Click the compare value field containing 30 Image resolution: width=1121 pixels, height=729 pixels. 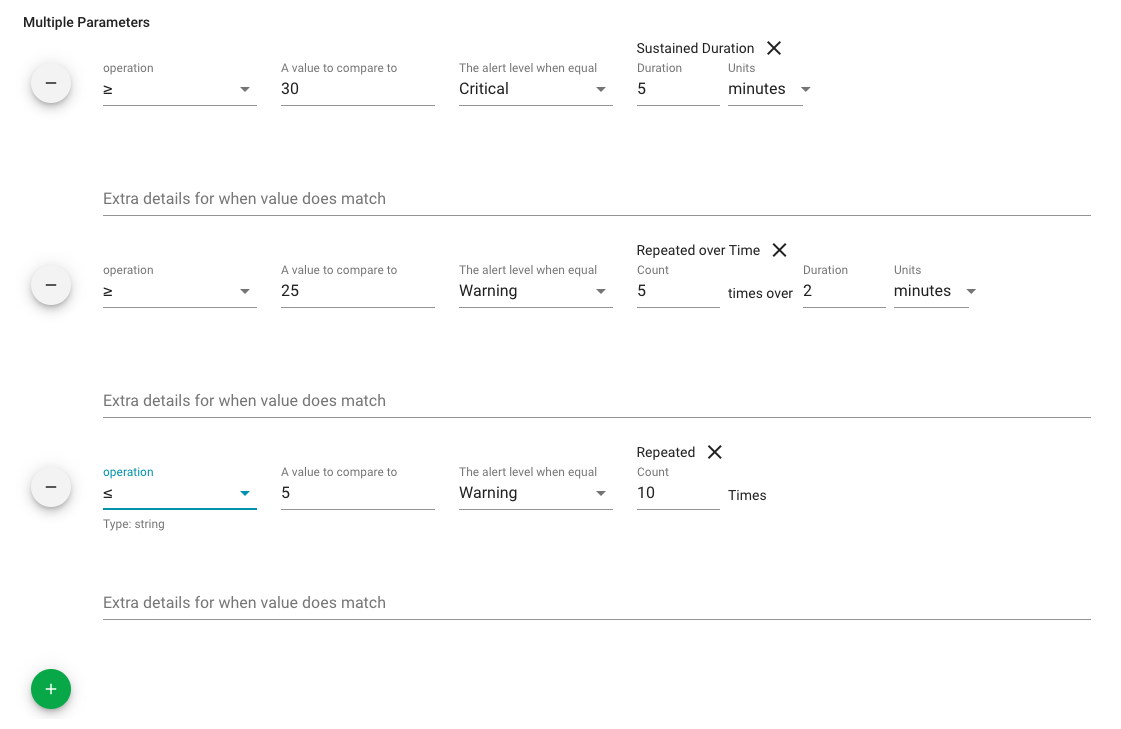[357, 89]
